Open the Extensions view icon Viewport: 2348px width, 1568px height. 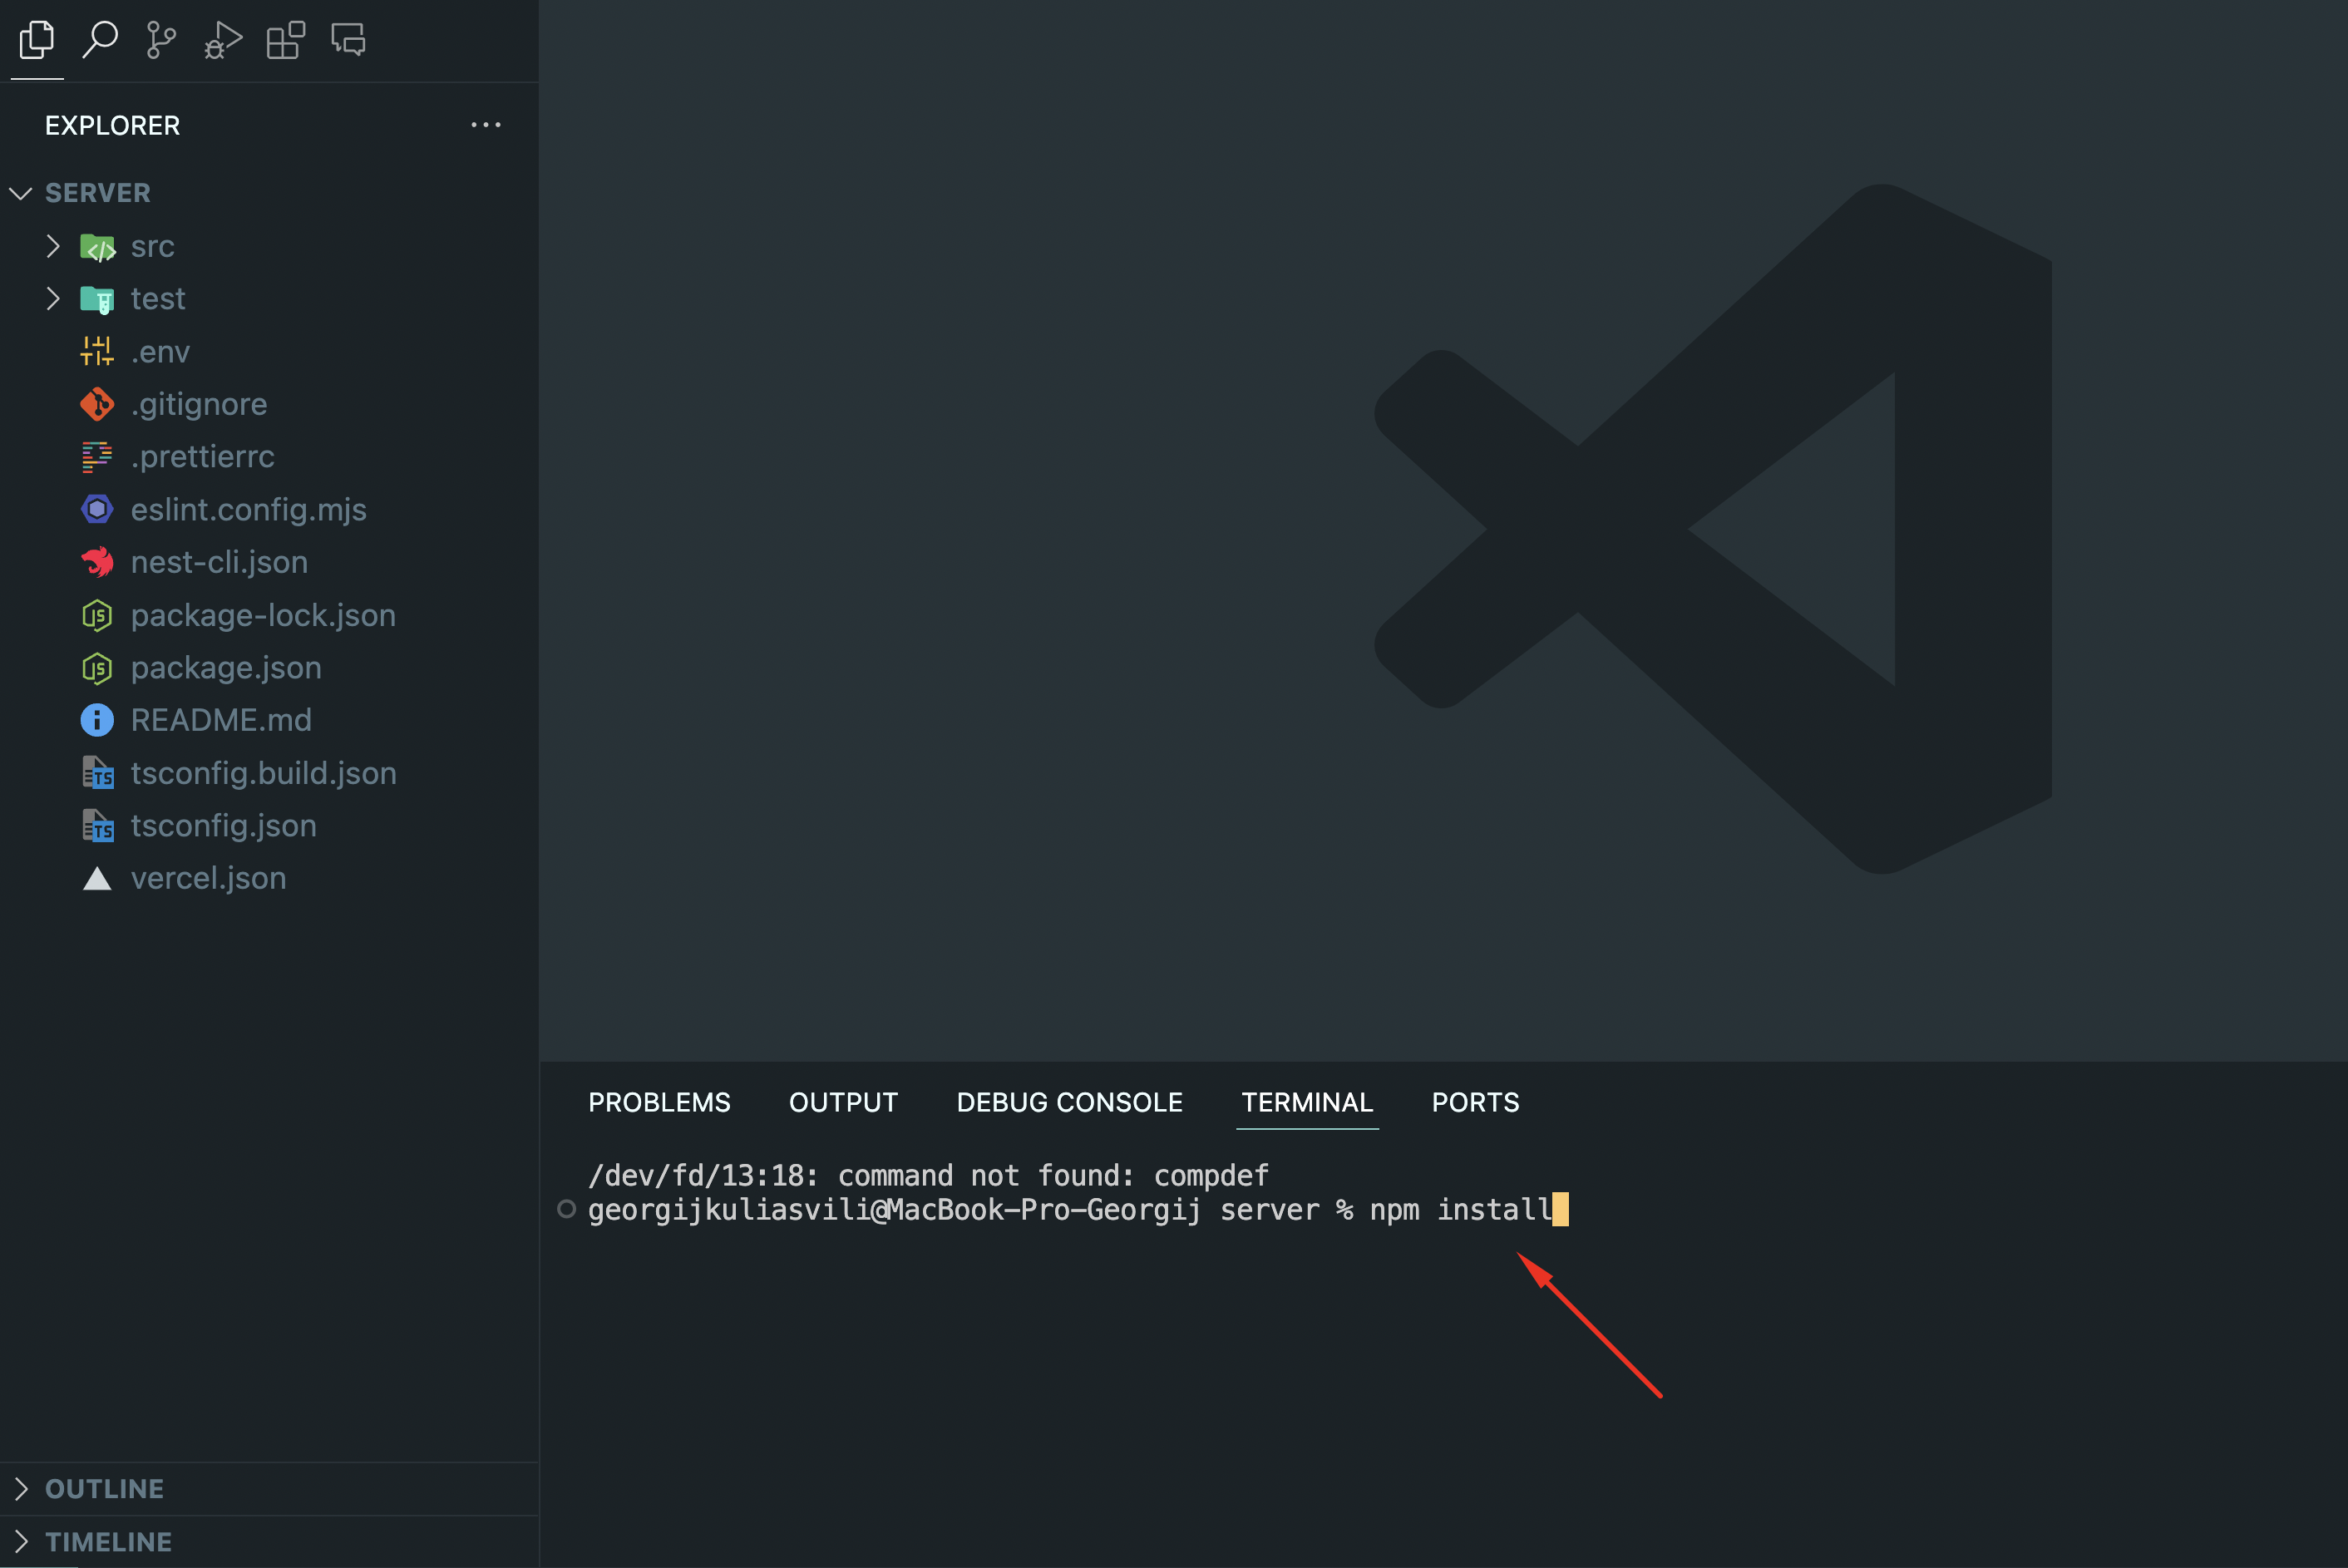[285, 40]
